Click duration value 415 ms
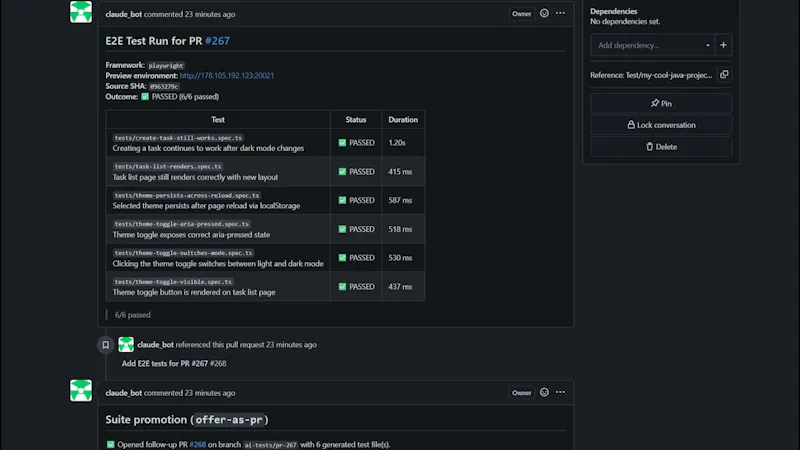Viewport: 800px width, 450px height. 400,172
